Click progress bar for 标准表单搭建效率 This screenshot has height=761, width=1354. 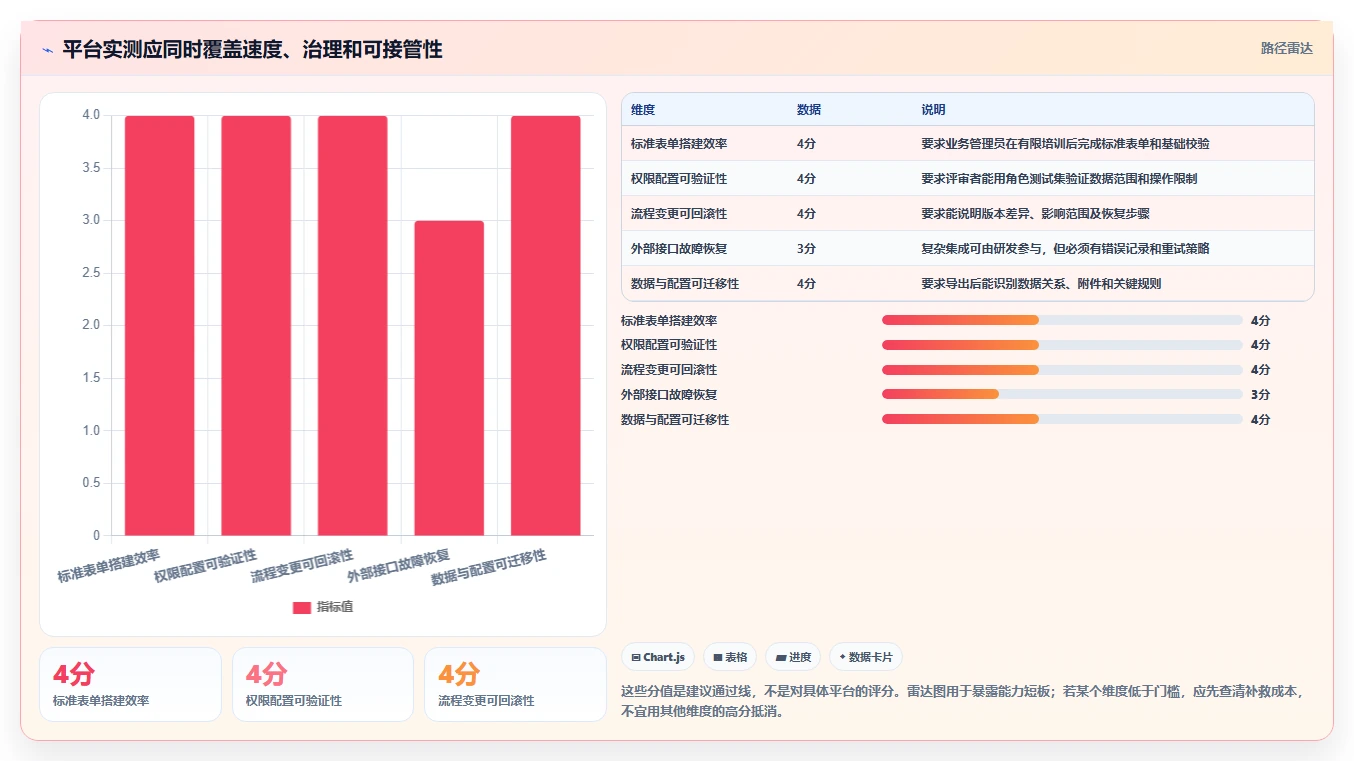tap(1062, 320)
